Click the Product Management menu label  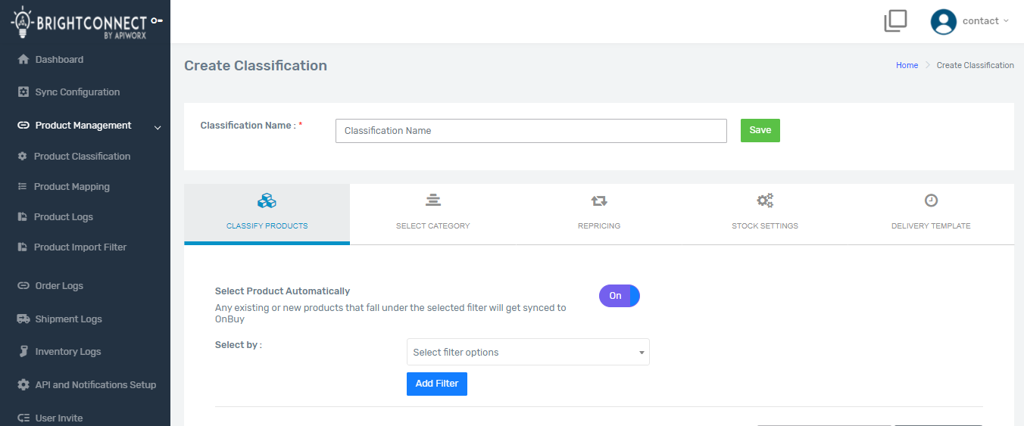83,125
